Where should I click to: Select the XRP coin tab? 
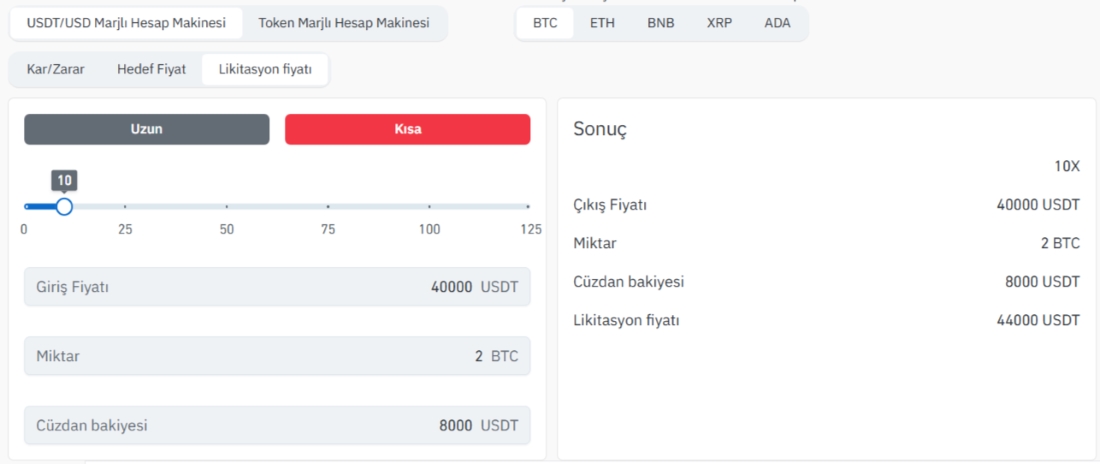click(x=720, y=23)
